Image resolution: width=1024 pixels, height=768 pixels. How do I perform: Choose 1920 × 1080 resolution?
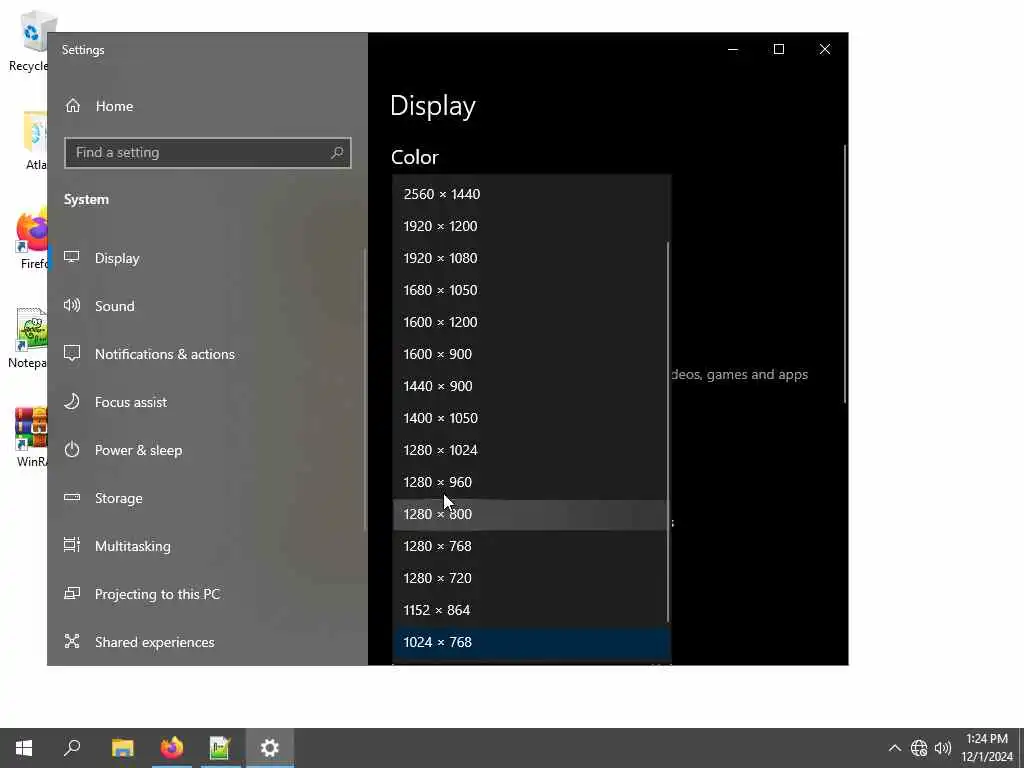pos(532,258)
